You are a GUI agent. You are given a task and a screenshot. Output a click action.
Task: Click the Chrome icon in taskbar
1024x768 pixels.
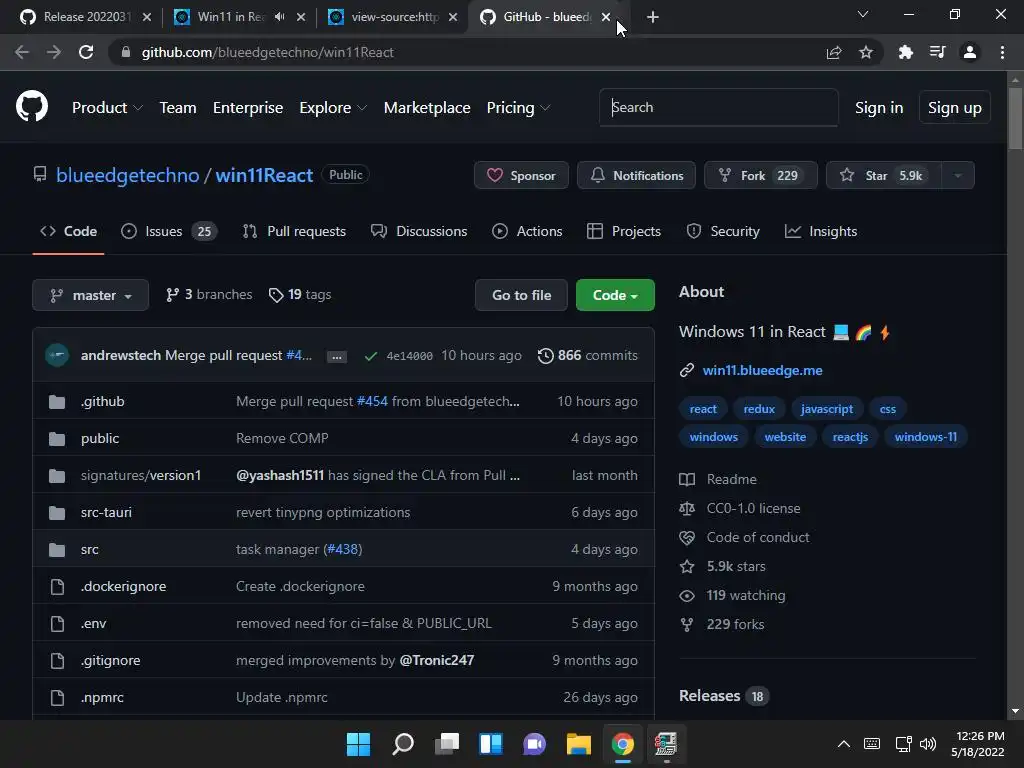(622, 744)
